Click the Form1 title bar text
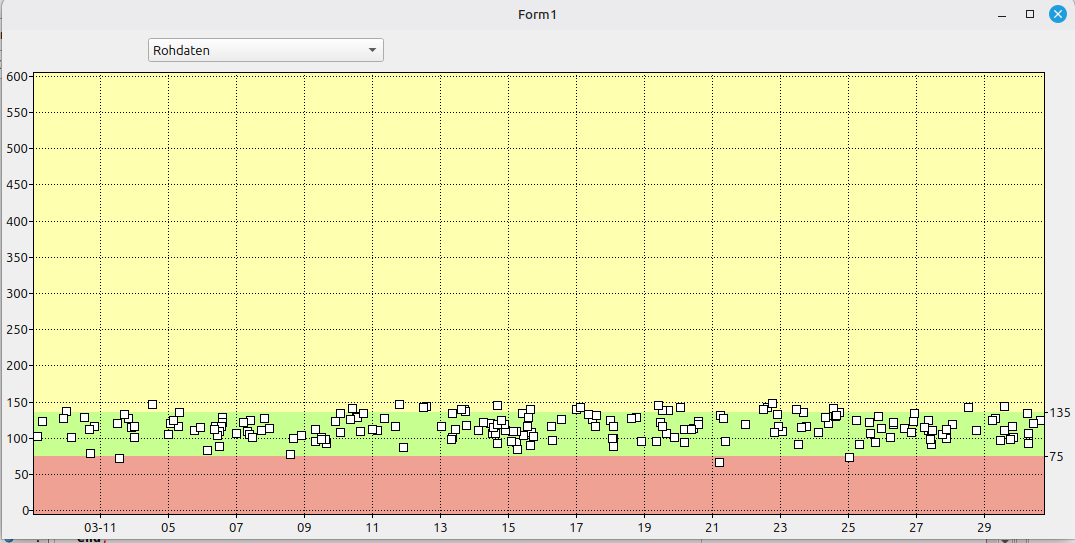 pyautogui.click(x=537, y=14)
